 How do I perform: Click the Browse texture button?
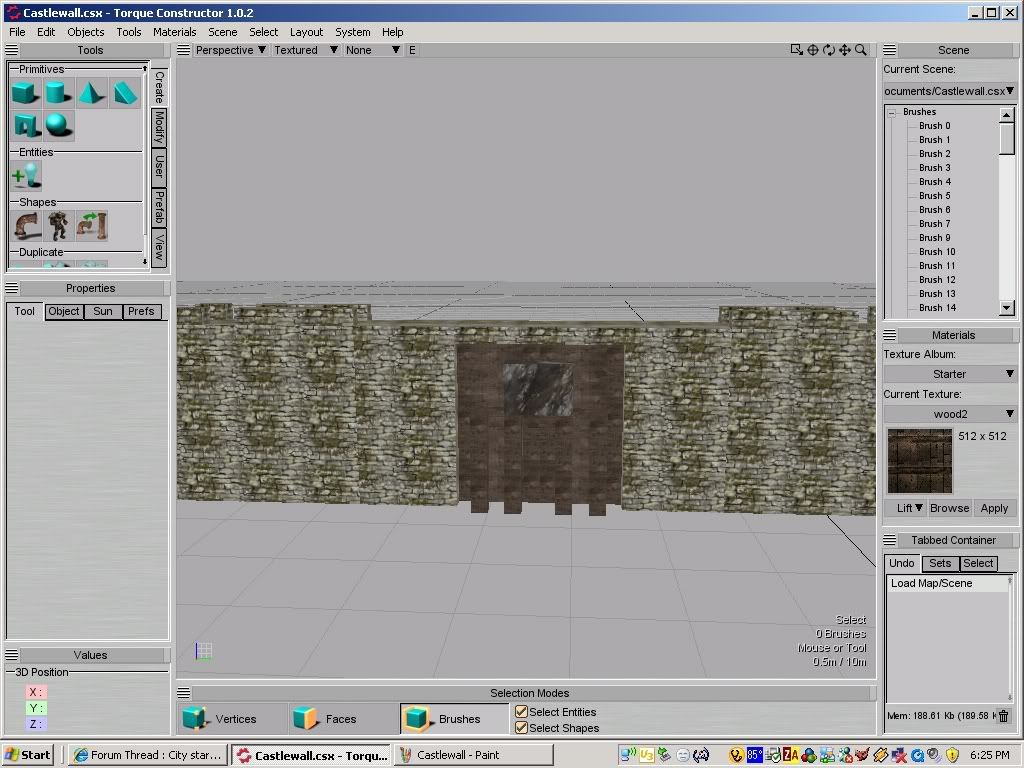tap(949, 508)
